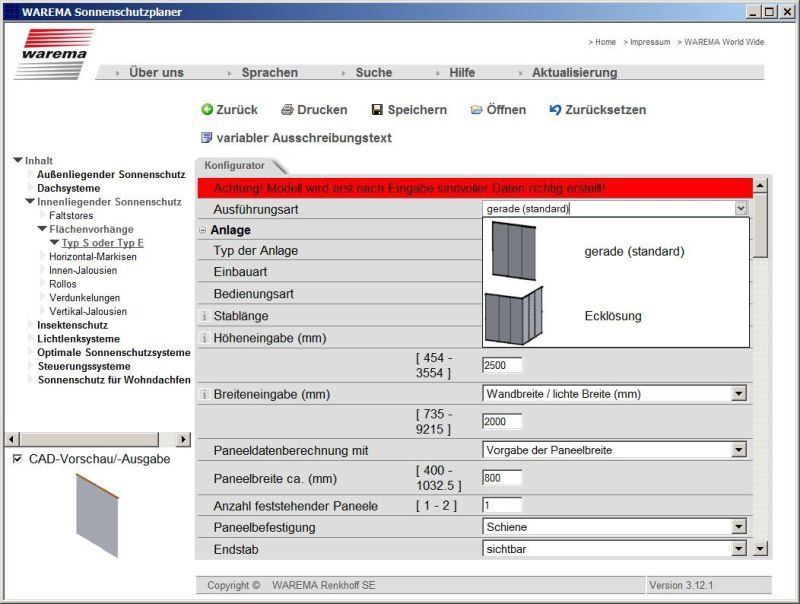Select the Ecklösung corner panel image
Viewport: 800px width, 604px height.
pyautogui.click(x=513, y=316)
